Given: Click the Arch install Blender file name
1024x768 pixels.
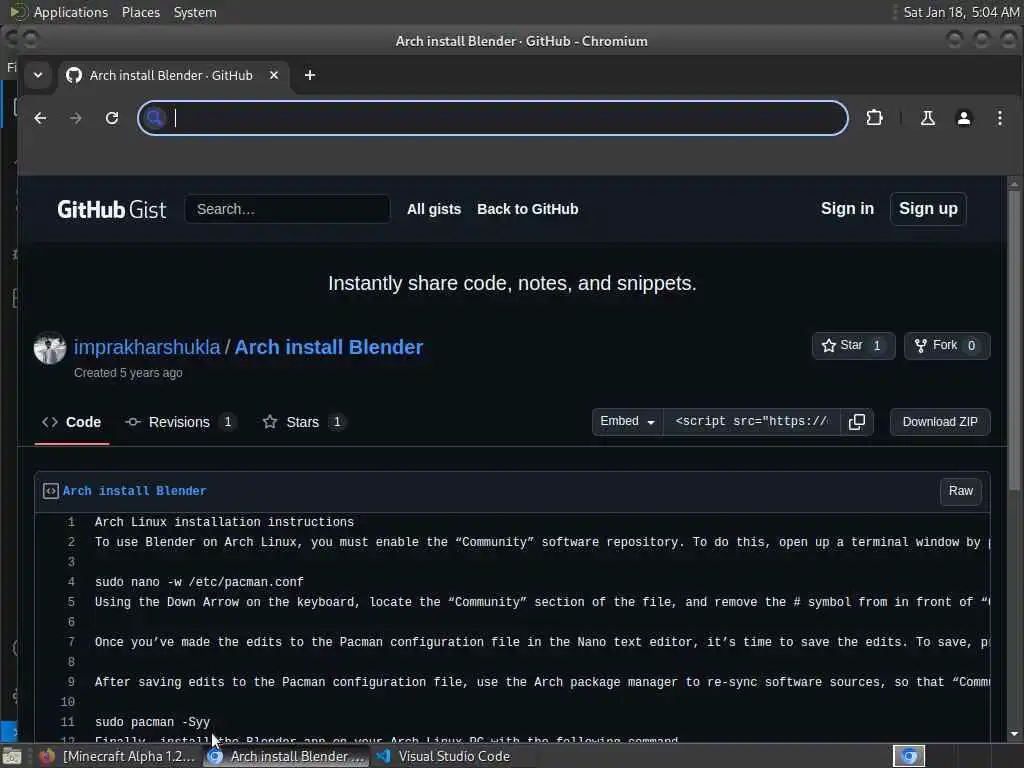Looking at the screenshot, I should click(x=135, y=491).
